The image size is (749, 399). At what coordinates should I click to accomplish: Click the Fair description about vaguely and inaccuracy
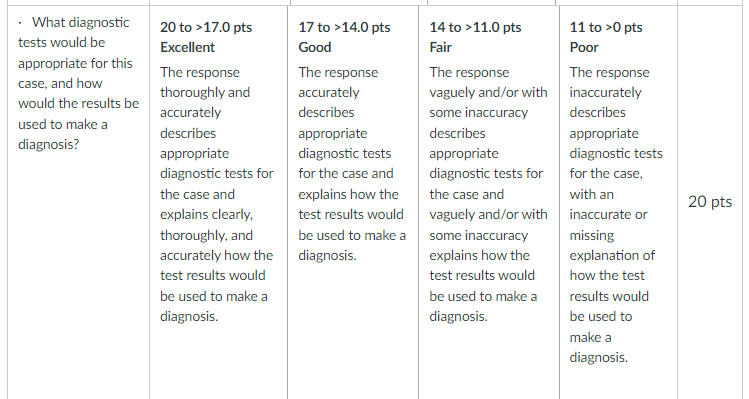pos(488,194)
